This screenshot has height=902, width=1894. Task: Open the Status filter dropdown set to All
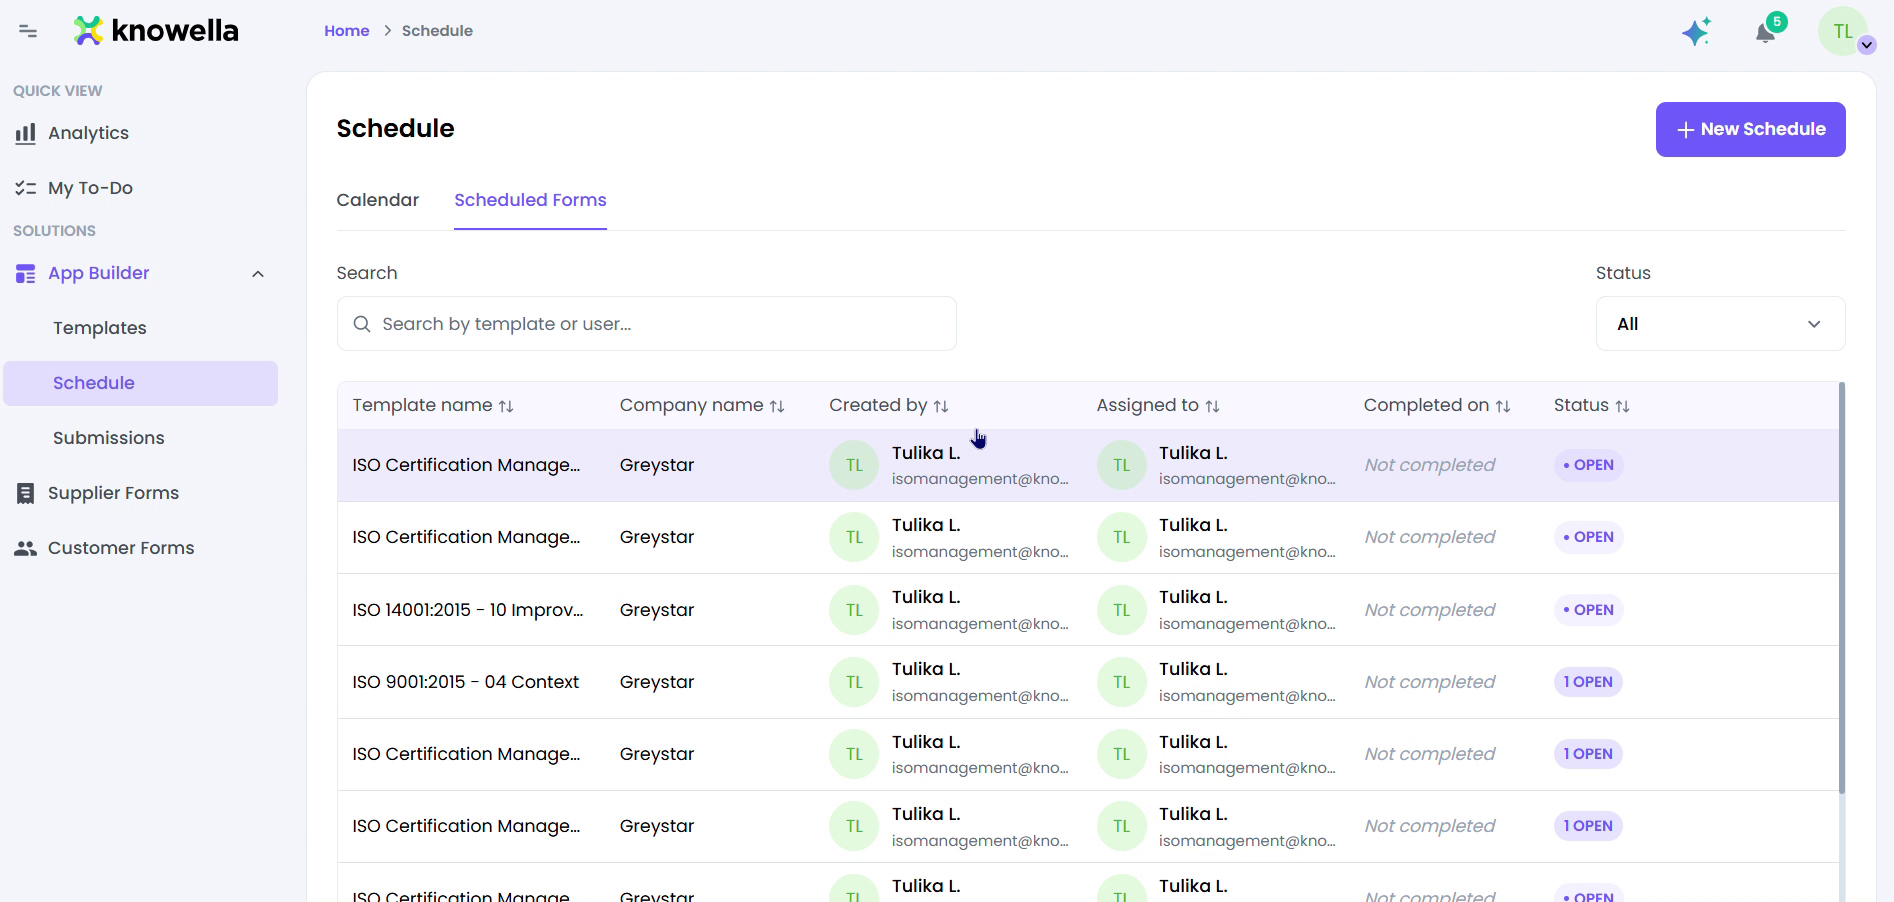(1720, 324)
